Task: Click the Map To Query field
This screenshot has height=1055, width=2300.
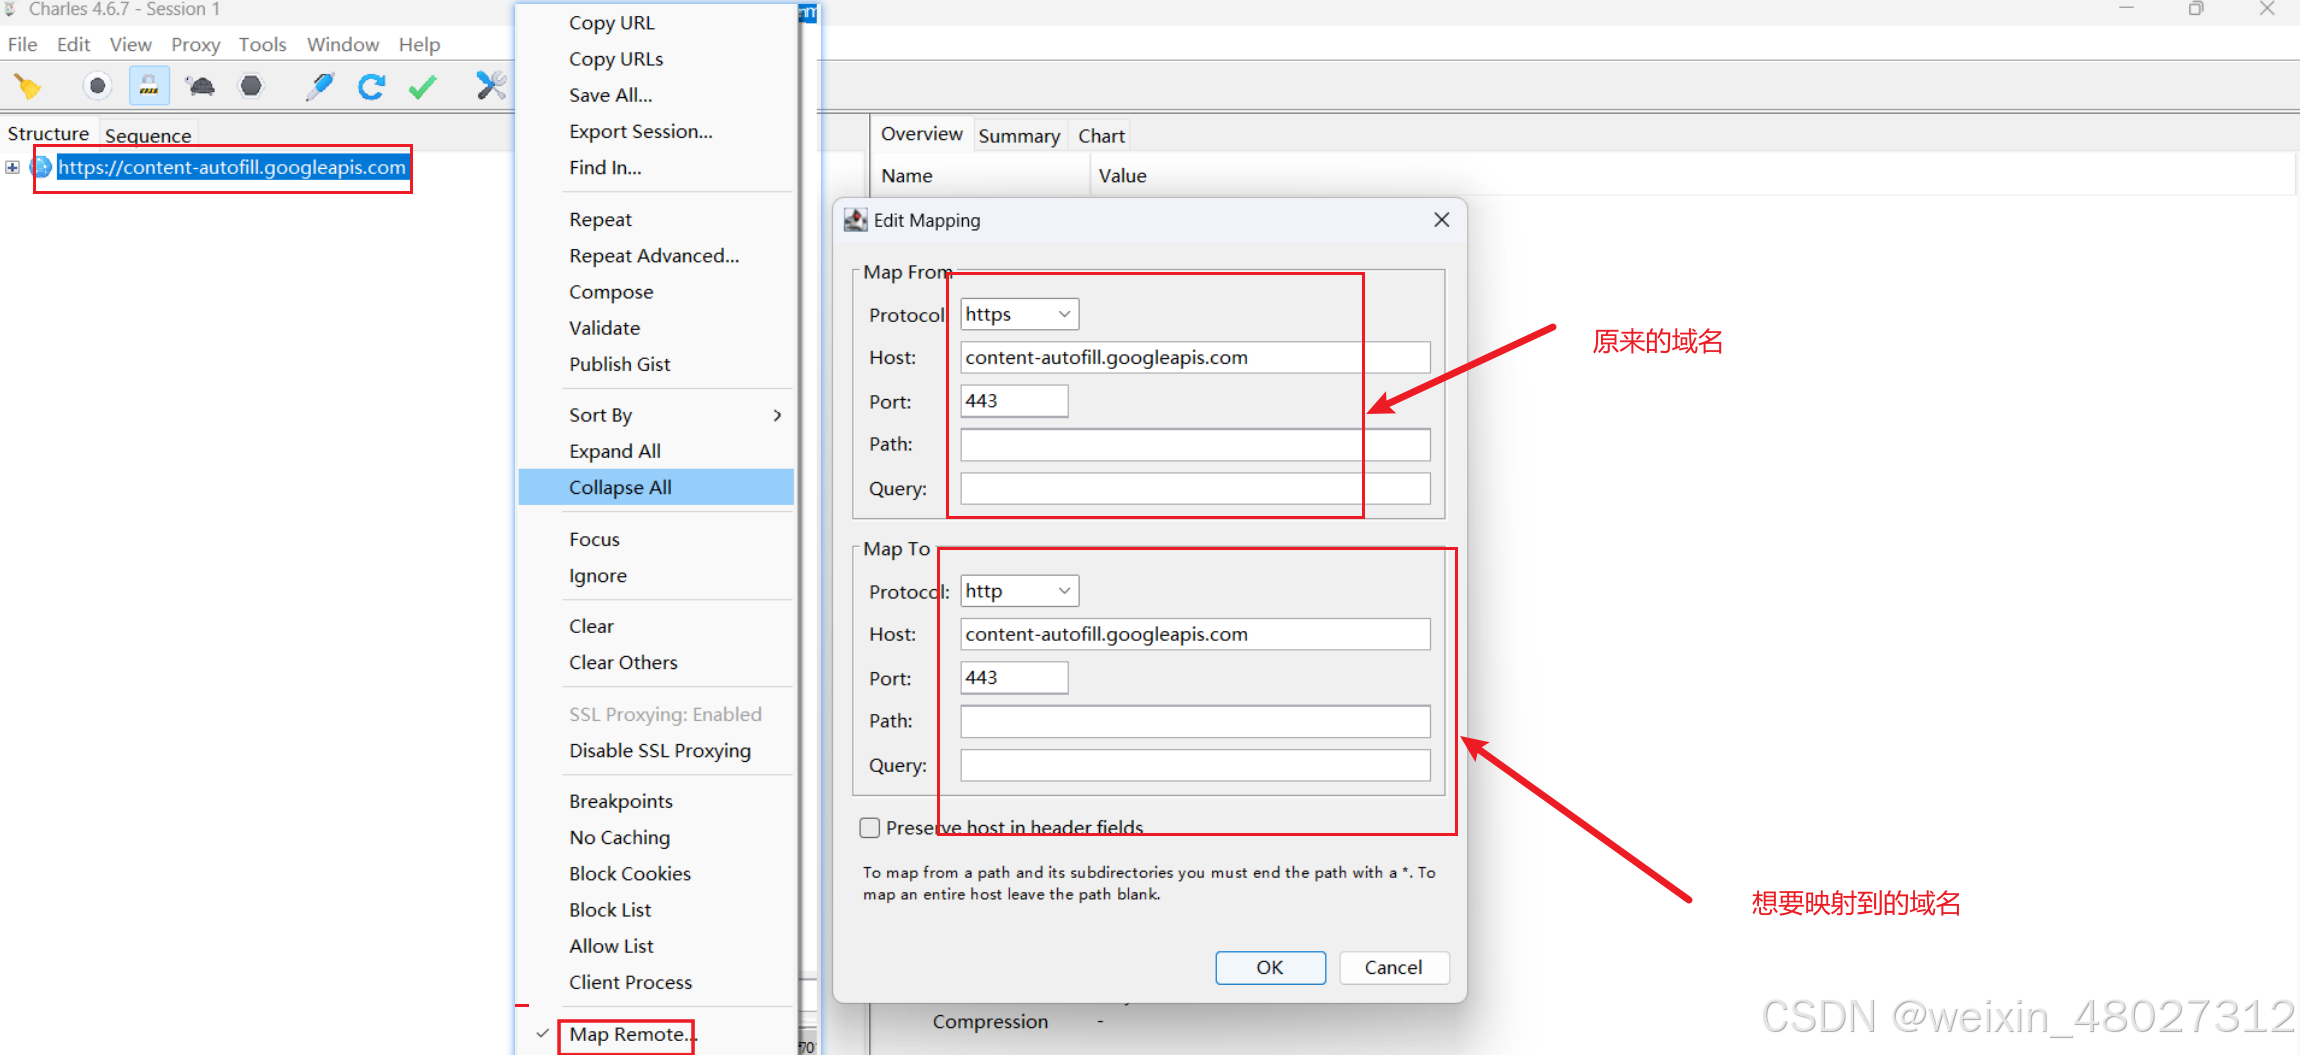Action: coord(1195,766)
